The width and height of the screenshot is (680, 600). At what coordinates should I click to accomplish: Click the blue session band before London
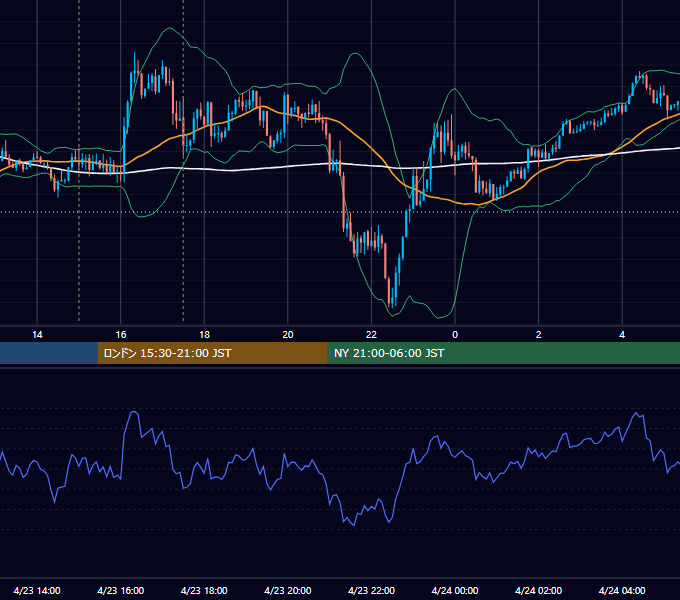[x=49, y=353]
